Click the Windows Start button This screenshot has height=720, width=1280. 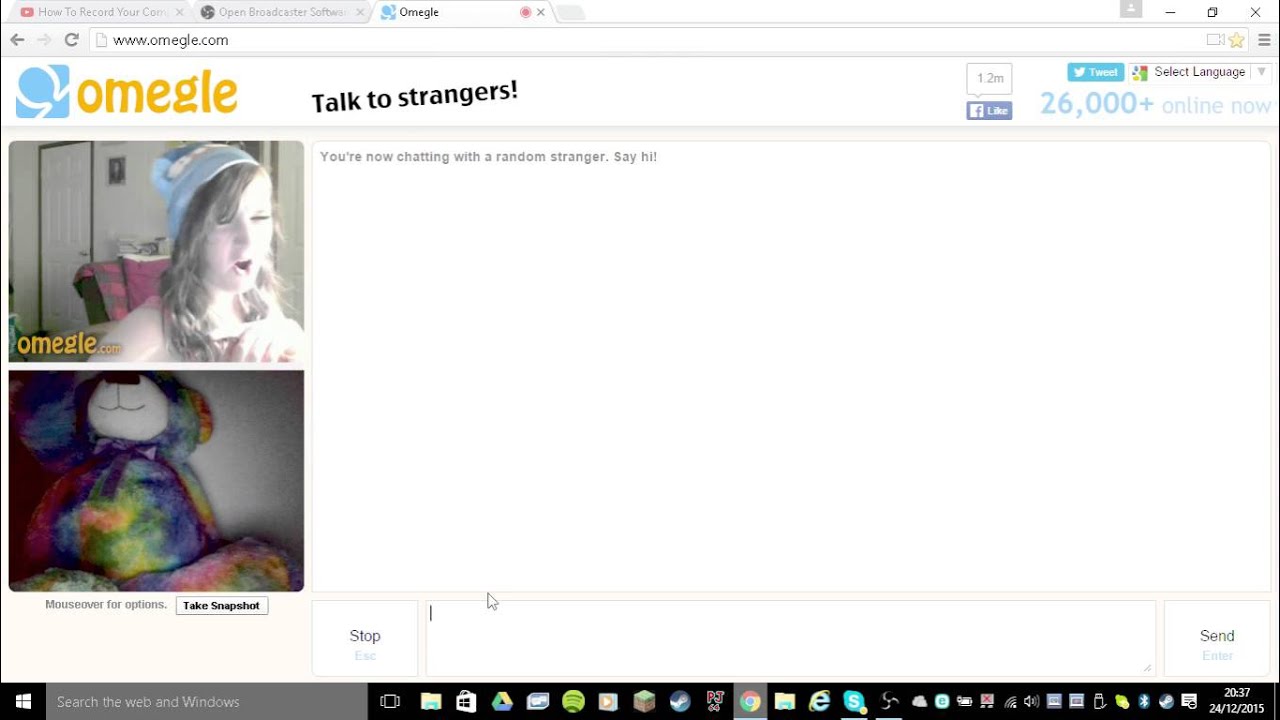pos(23,701)
